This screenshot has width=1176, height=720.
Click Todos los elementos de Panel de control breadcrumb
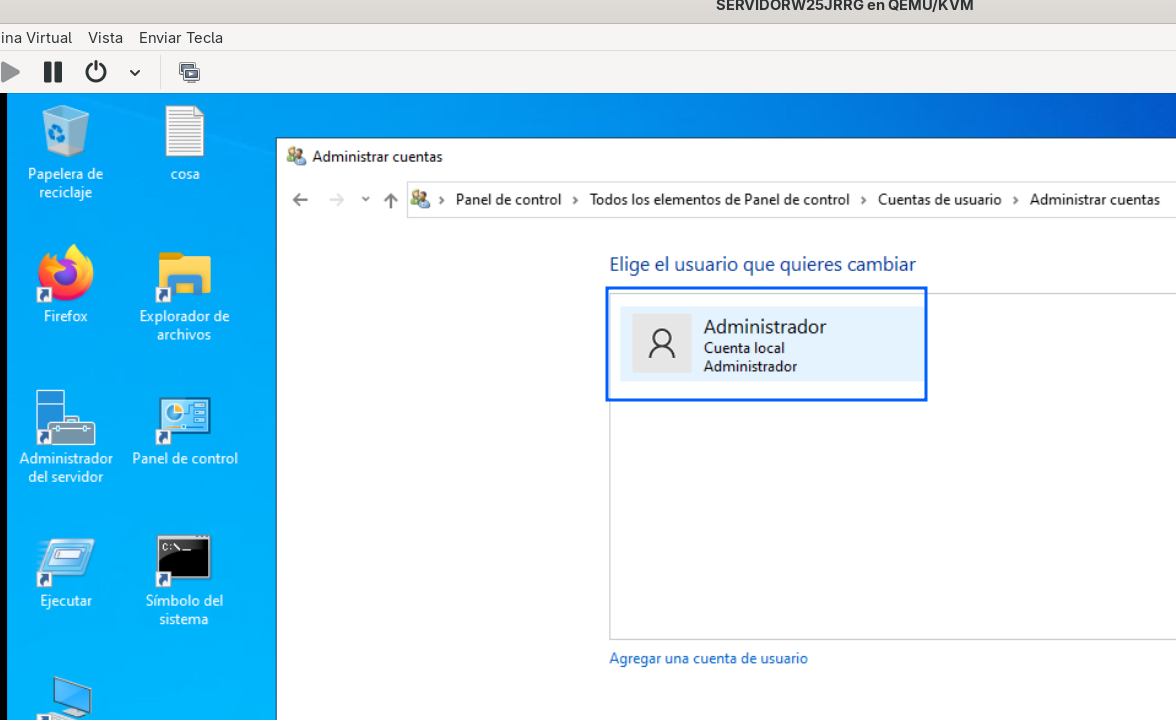click(x=719, y=200)
